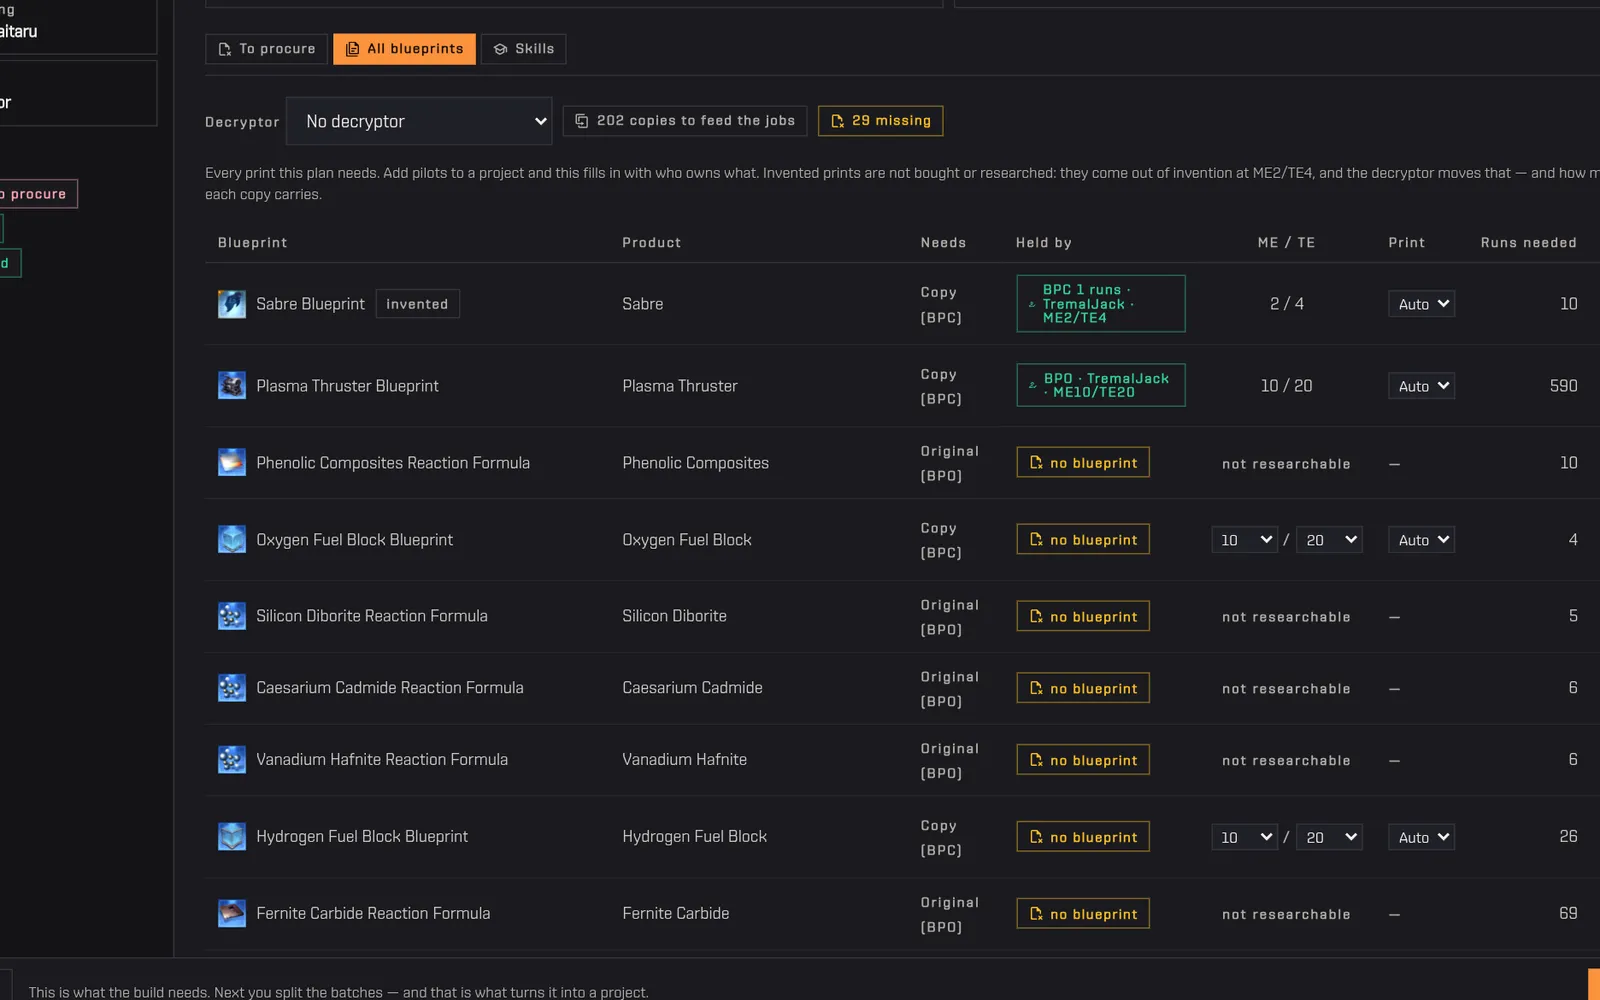
Task: Click no blueprint for Caesarium Cadmide
Action: (x=1083, y=688)
